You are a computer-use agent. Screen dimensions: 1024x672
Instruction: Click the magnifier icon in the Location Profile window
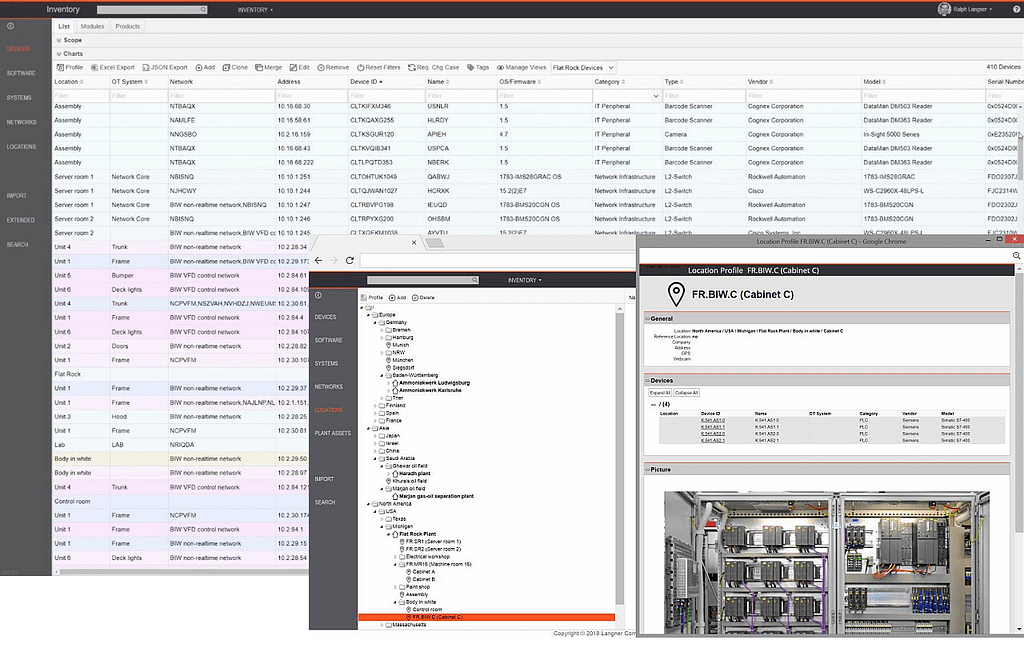[1016, 256]
